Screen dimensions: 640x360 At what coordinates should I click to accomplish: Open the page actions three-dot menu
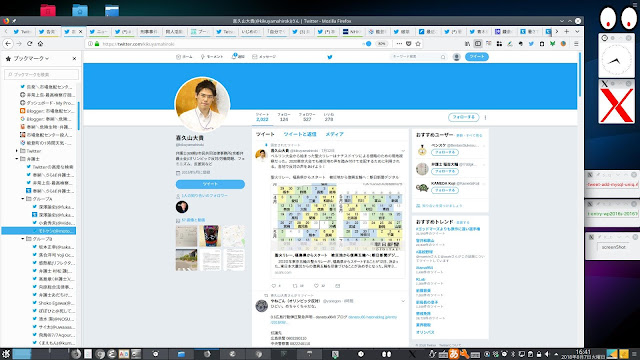click(399, 44)
